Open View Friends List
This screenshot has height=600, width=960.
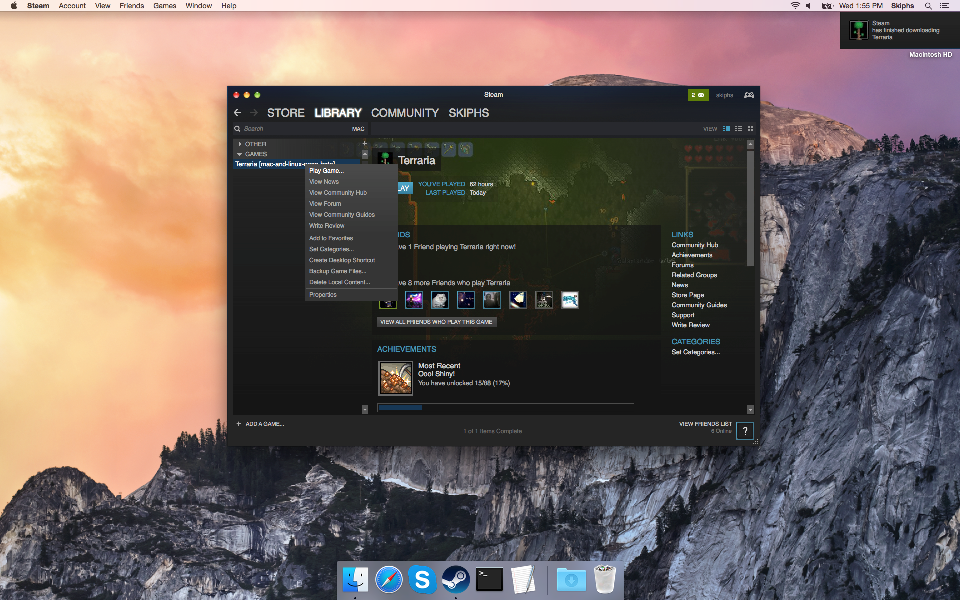point(705,424)
